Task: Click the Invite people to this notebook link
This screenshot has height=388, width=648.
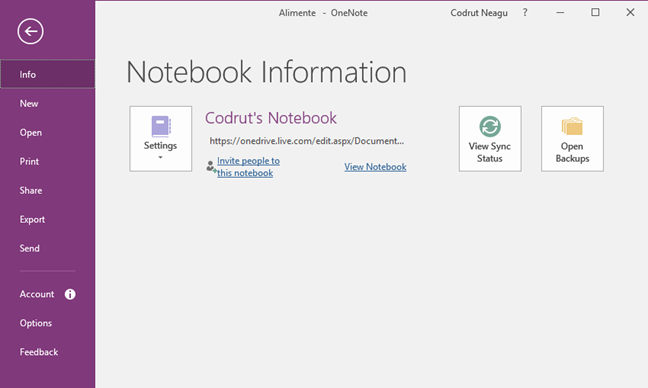Action: click(248, 167)
